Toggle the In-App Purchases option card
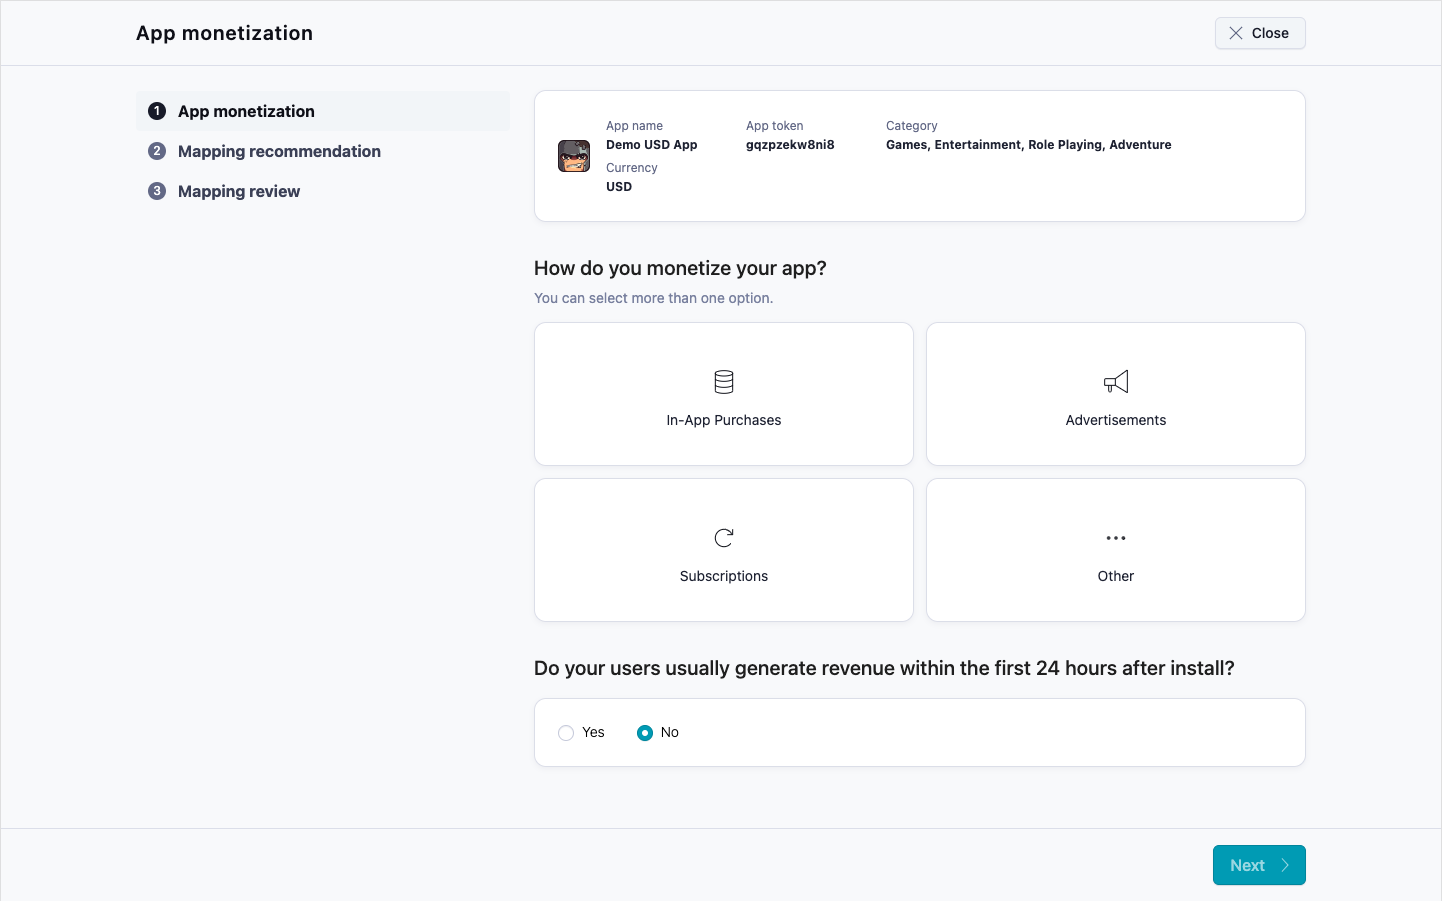The image size is (1442, 901). [x=723, y=394]
